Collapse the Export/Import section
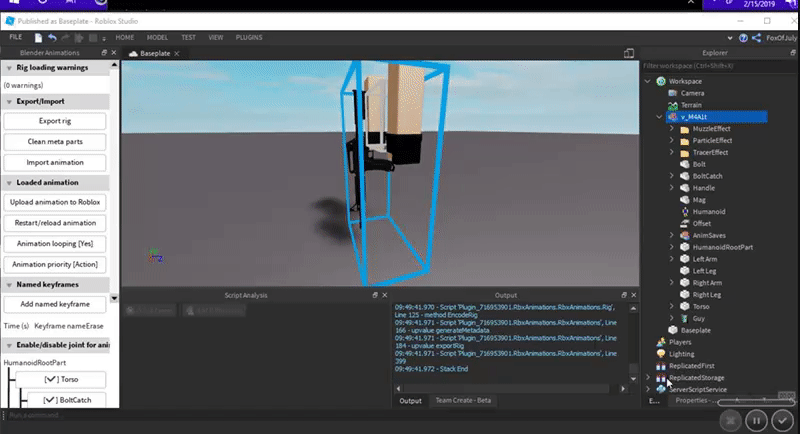800x434 pixels. (x=9, y=101)
